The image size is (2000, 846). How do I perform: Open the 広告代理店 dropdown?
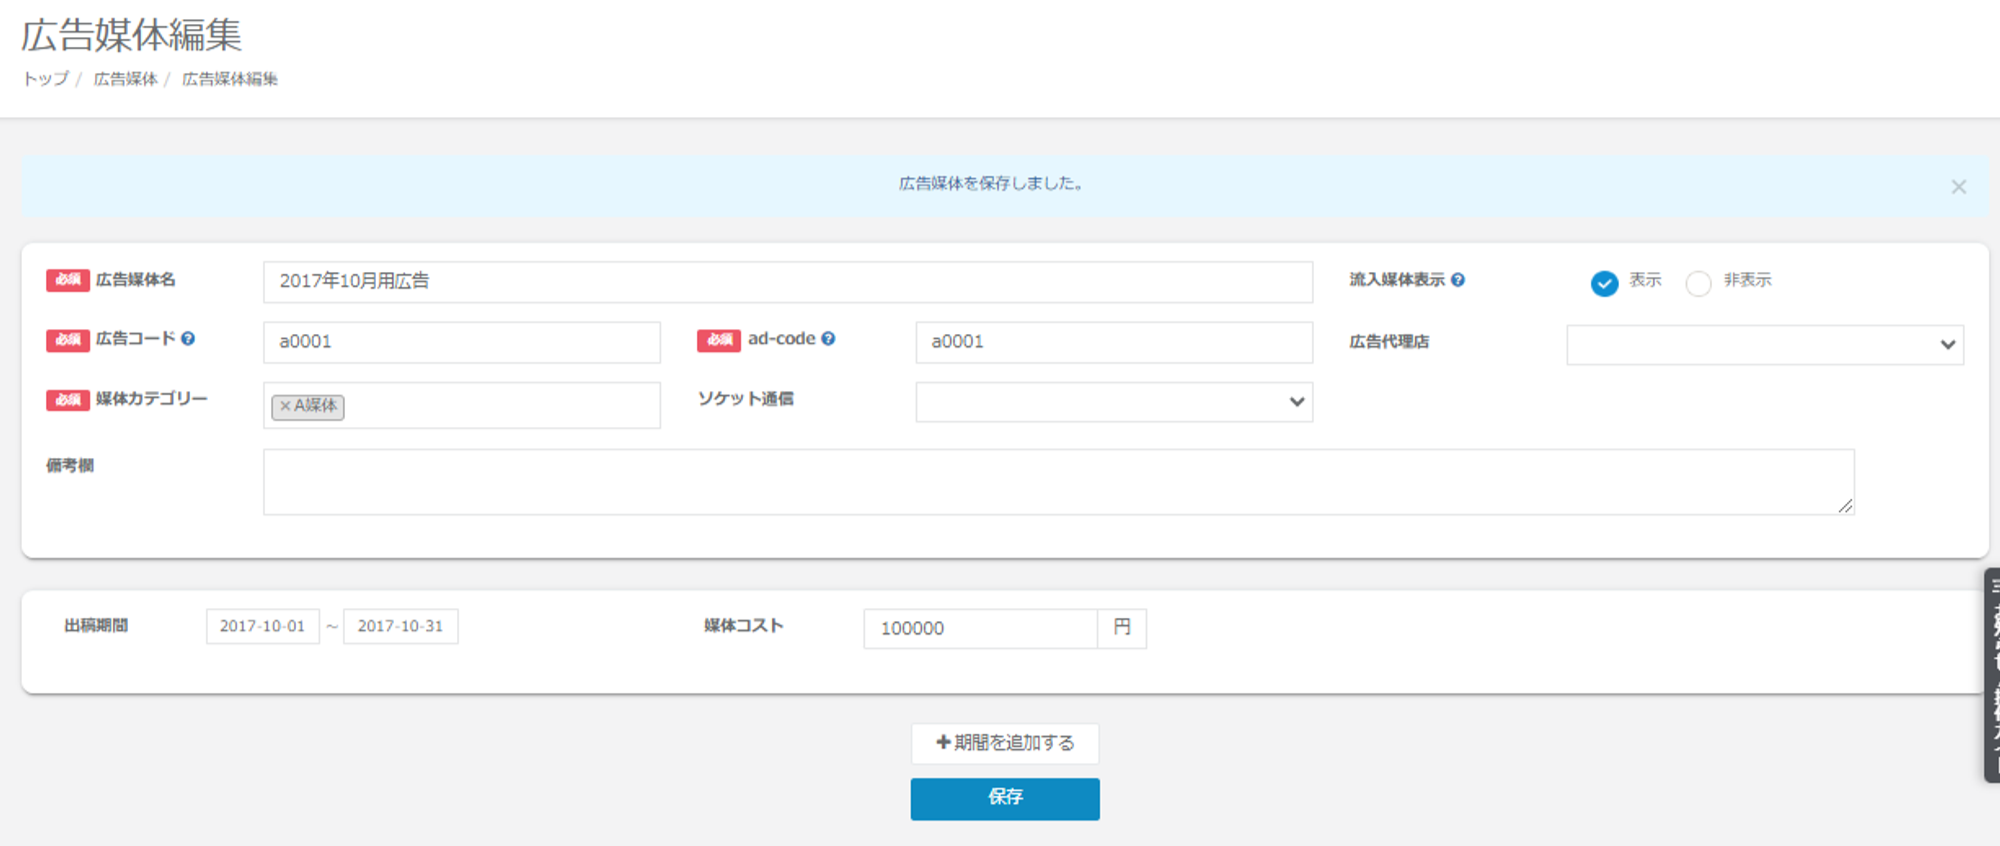[x=1764, y=345]
